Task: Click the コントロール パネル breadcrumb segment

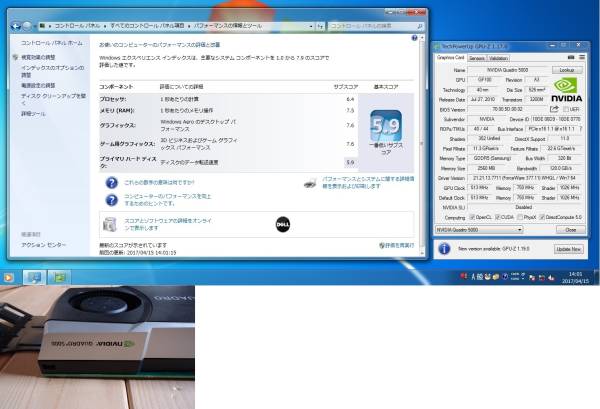Action: [x=77, y=26]
